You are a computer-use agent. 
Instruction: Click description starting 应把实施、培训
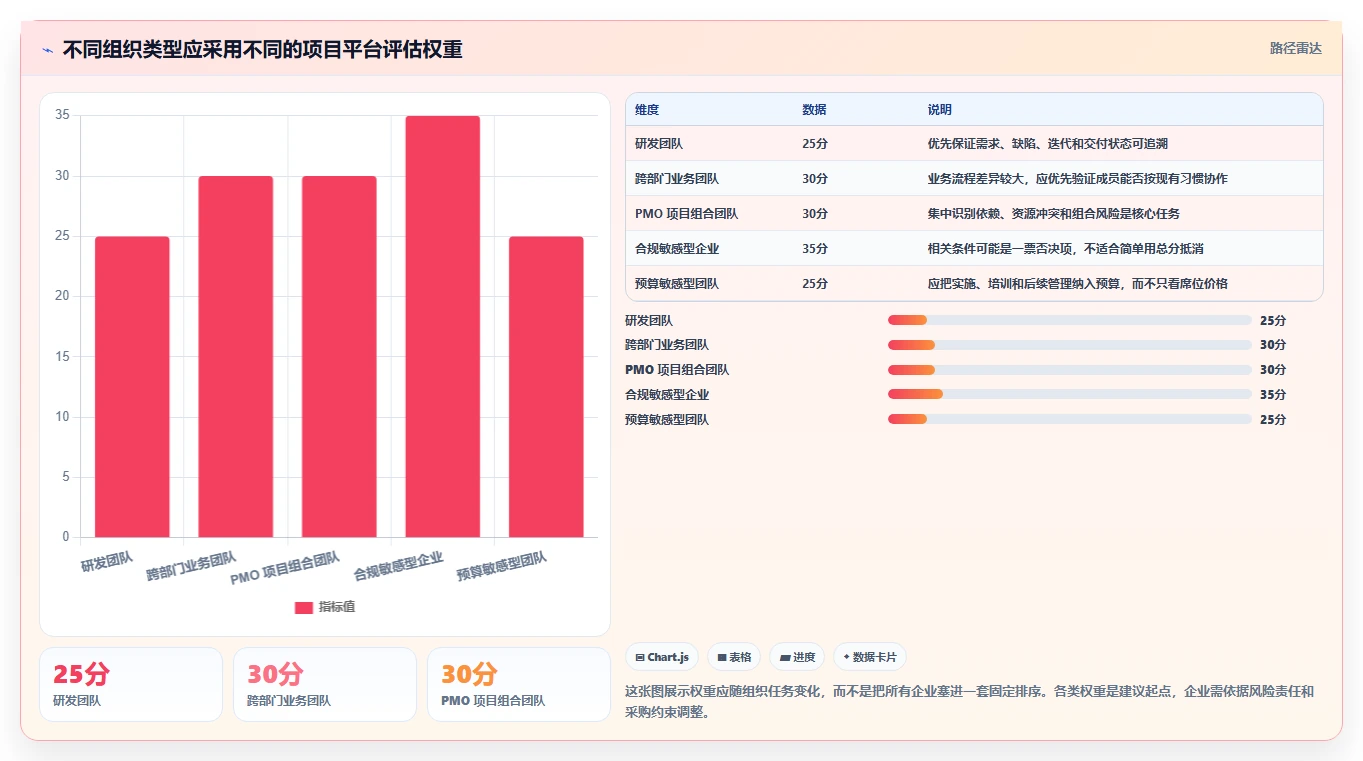point(1078,284)
